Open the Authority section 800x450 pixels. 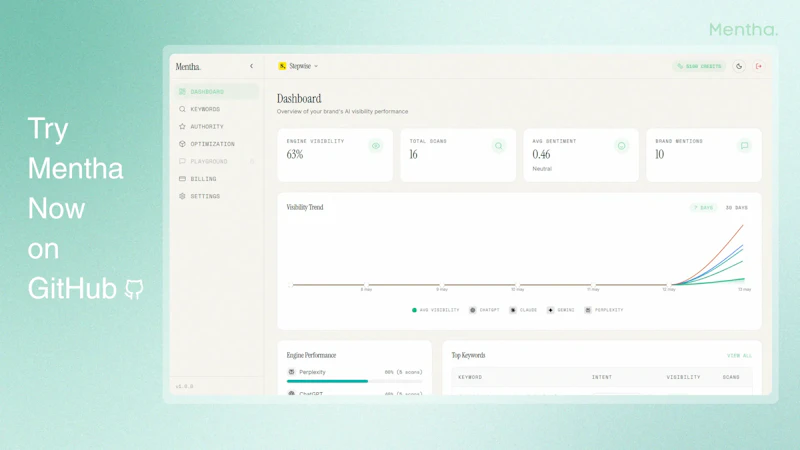(x=217, y=127)
